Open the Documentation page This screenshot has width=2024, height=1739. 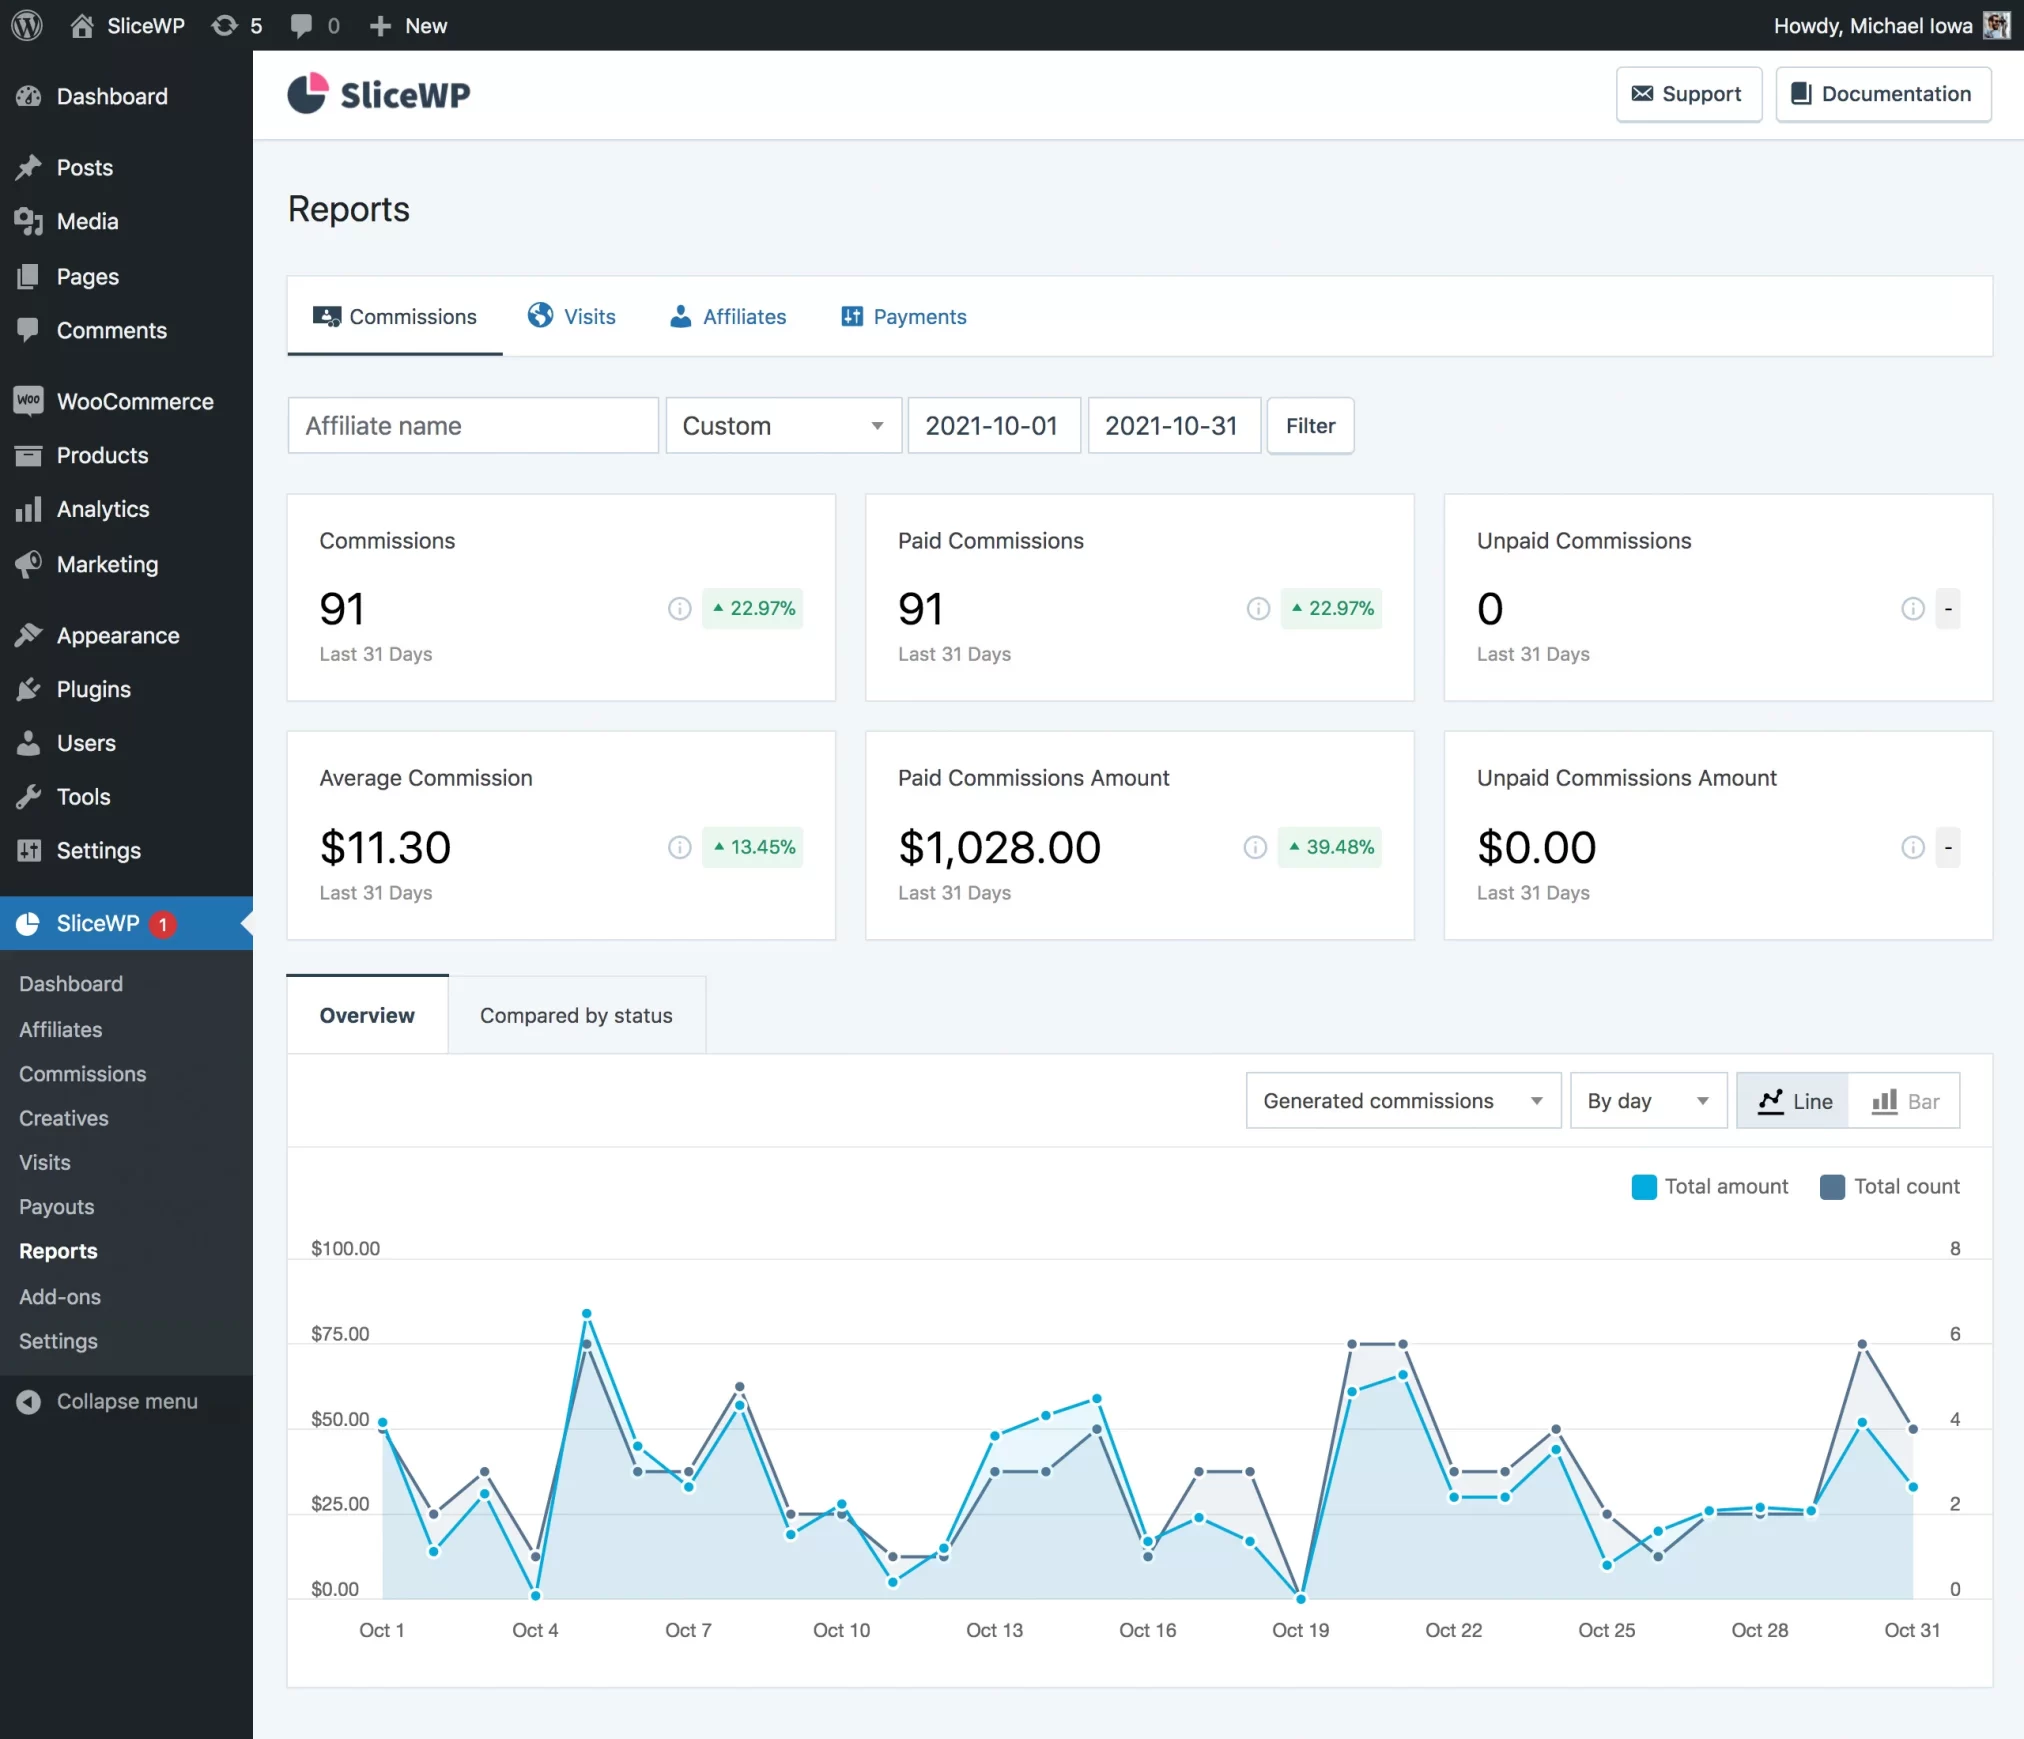click(1883, 93)
